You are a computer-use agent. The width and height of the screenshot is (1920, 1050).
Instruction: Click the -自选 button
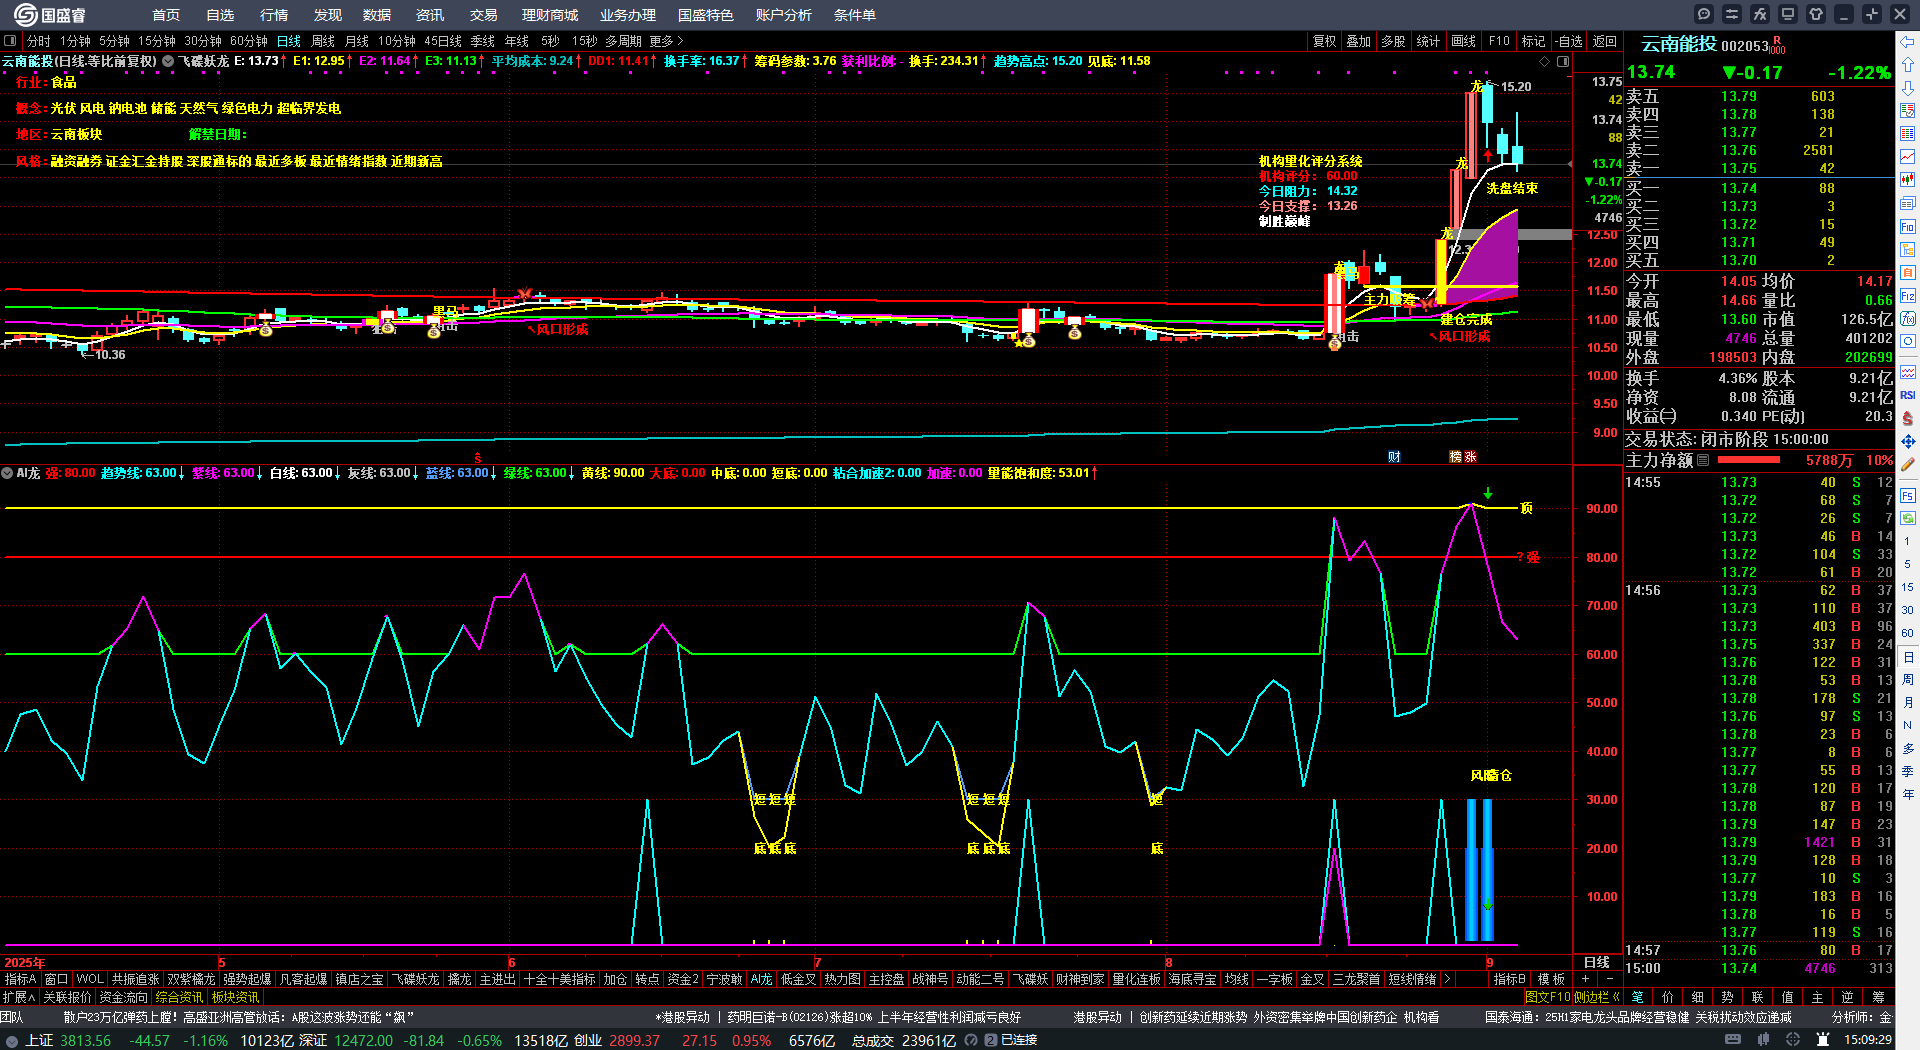[1569, 41]
